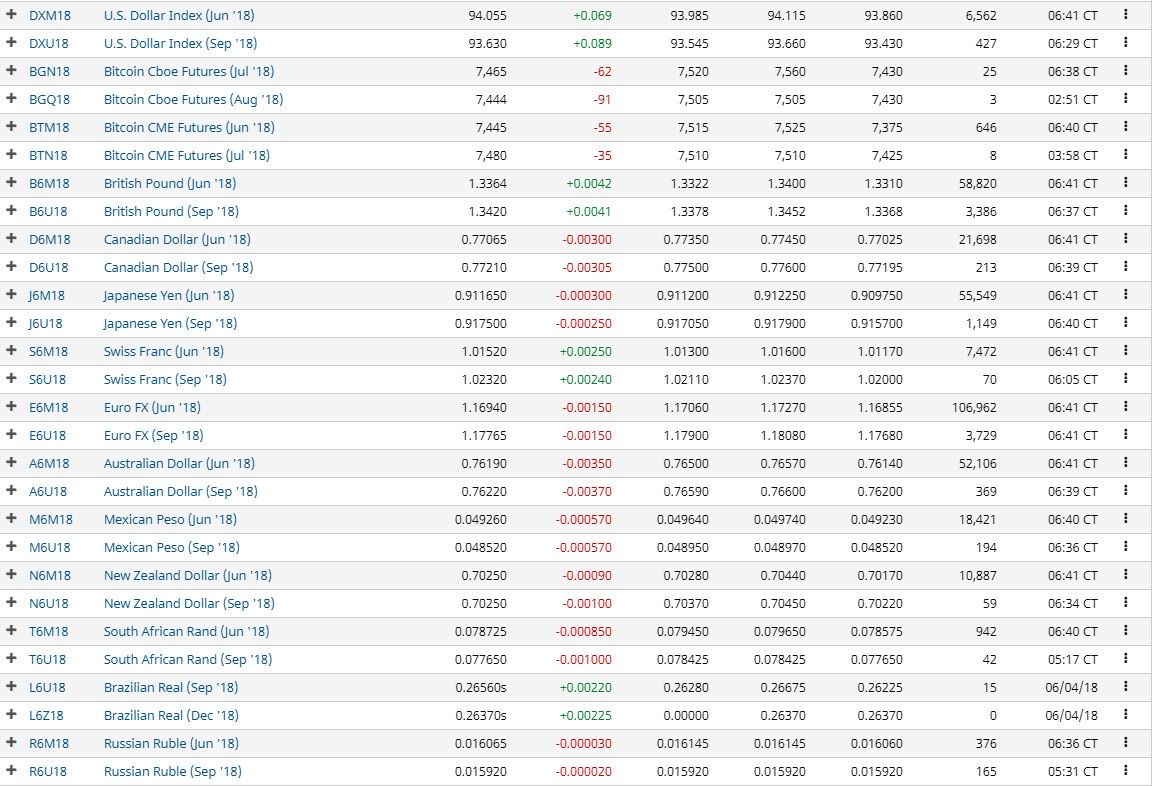Open Canadian Dollar (Sep '18) link

tap(179, 268)
